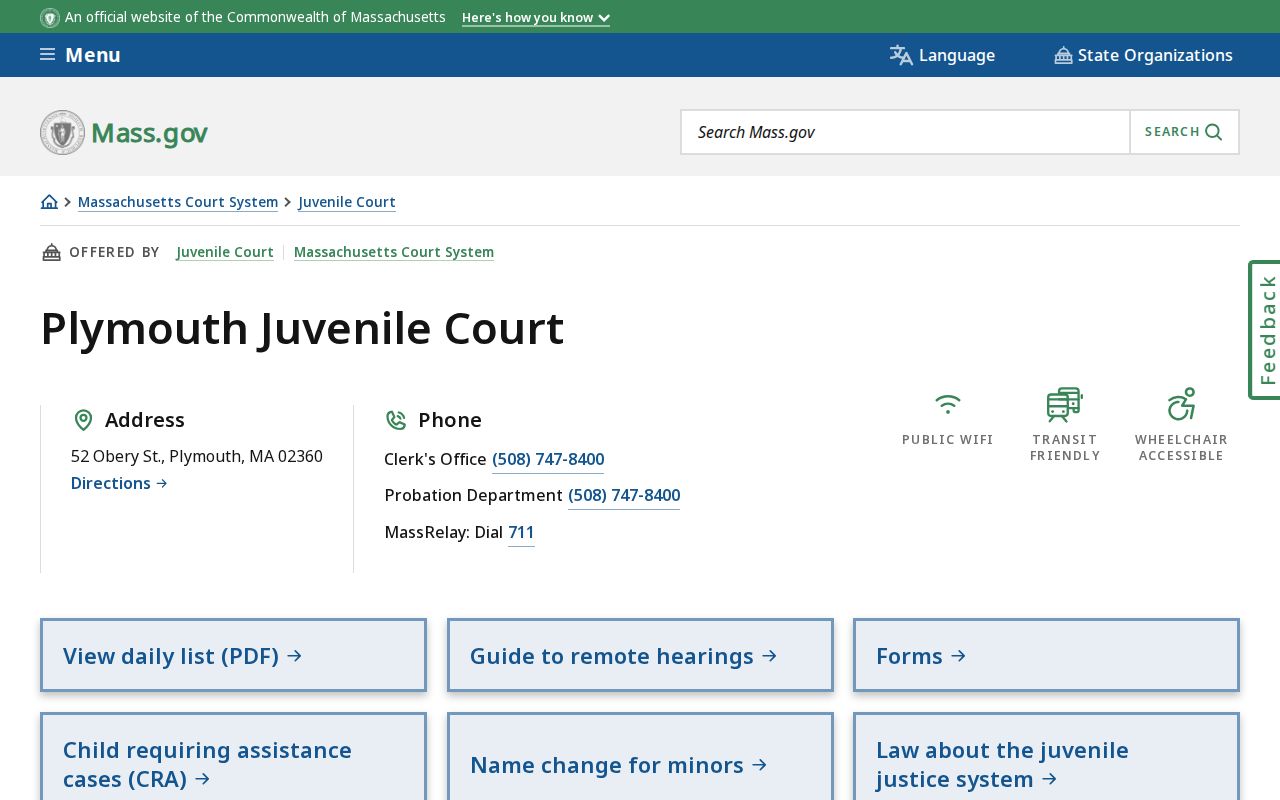This screenshot has height=800, width=1280.
Task: Open the Language menu
Action: 942,55
